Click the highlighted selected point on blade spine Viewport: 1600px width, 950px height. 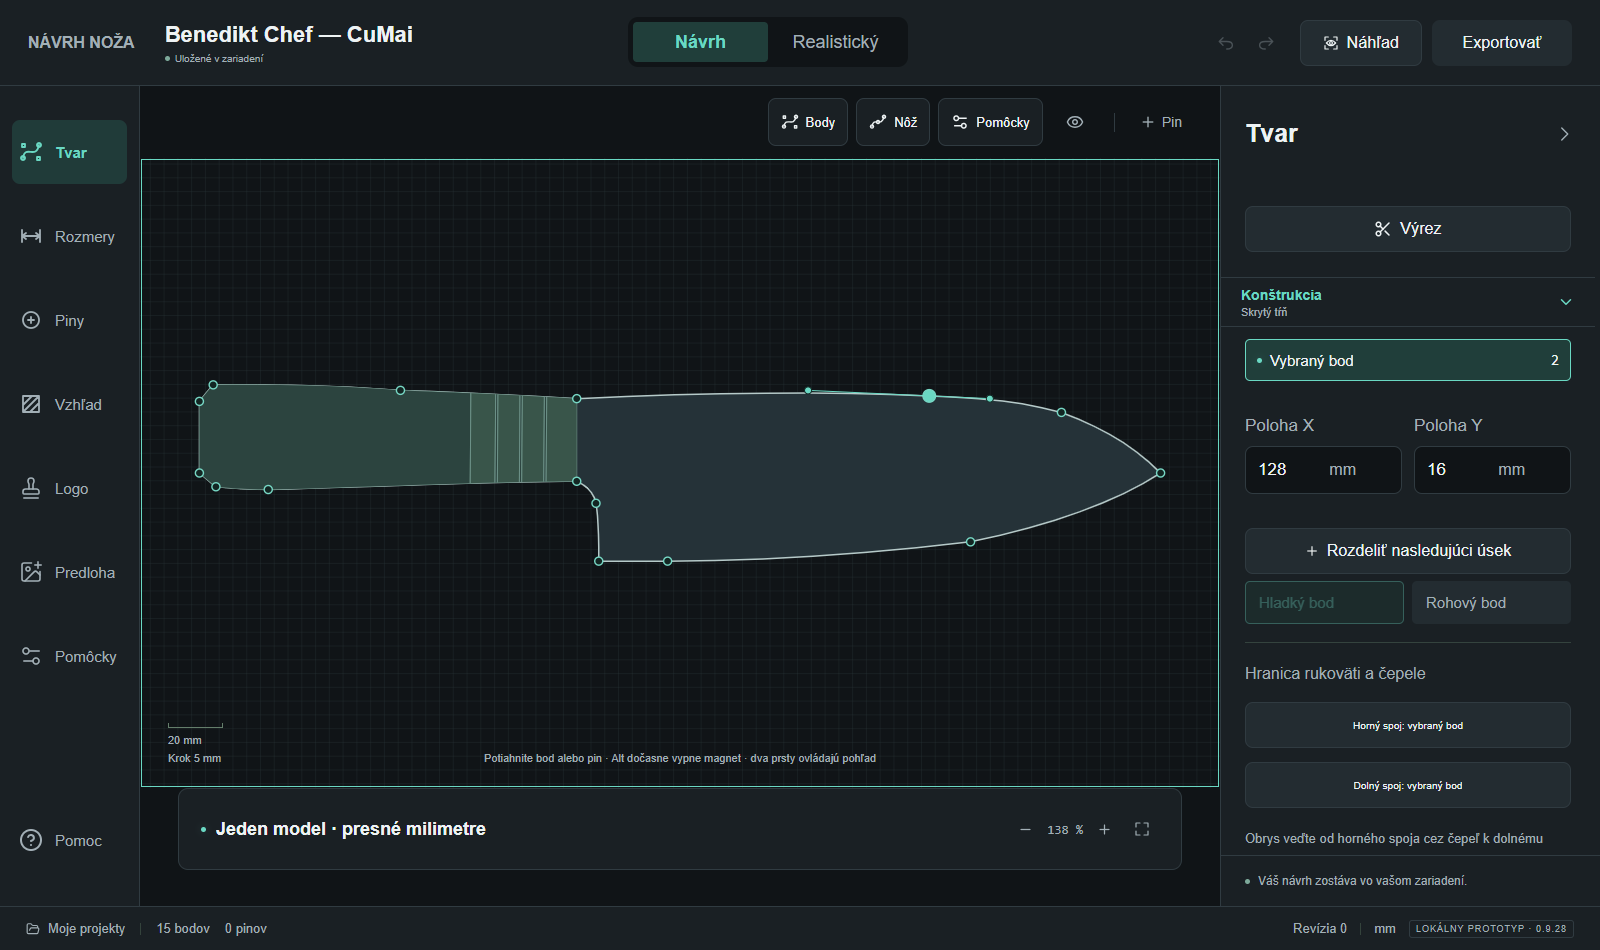click(929, 396)
